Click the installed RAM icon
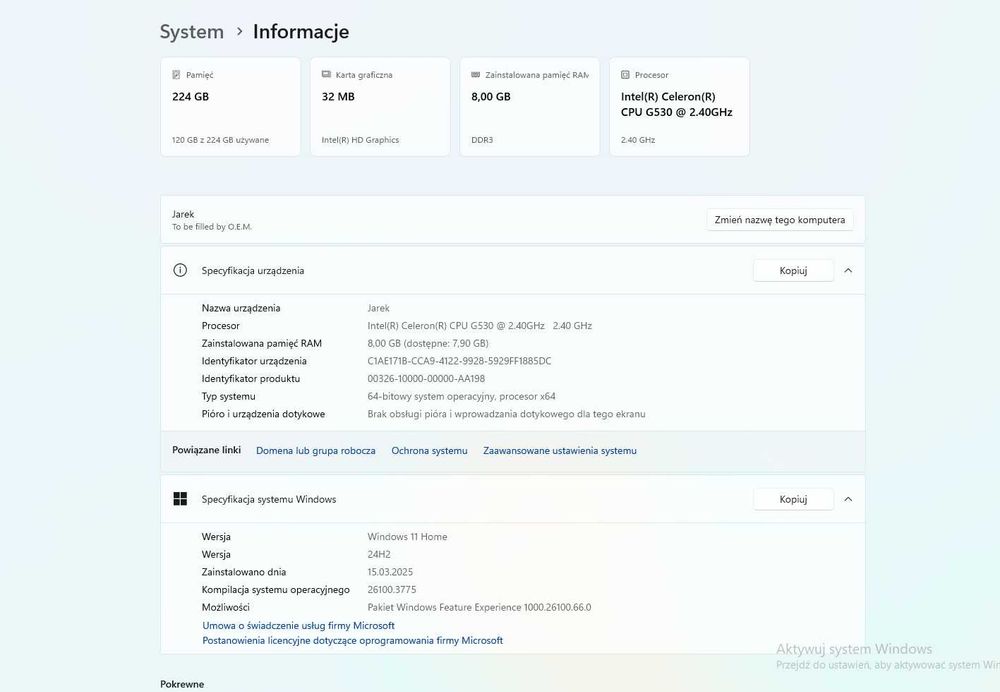Screen dimensions: 1000x692 (476, 75)
